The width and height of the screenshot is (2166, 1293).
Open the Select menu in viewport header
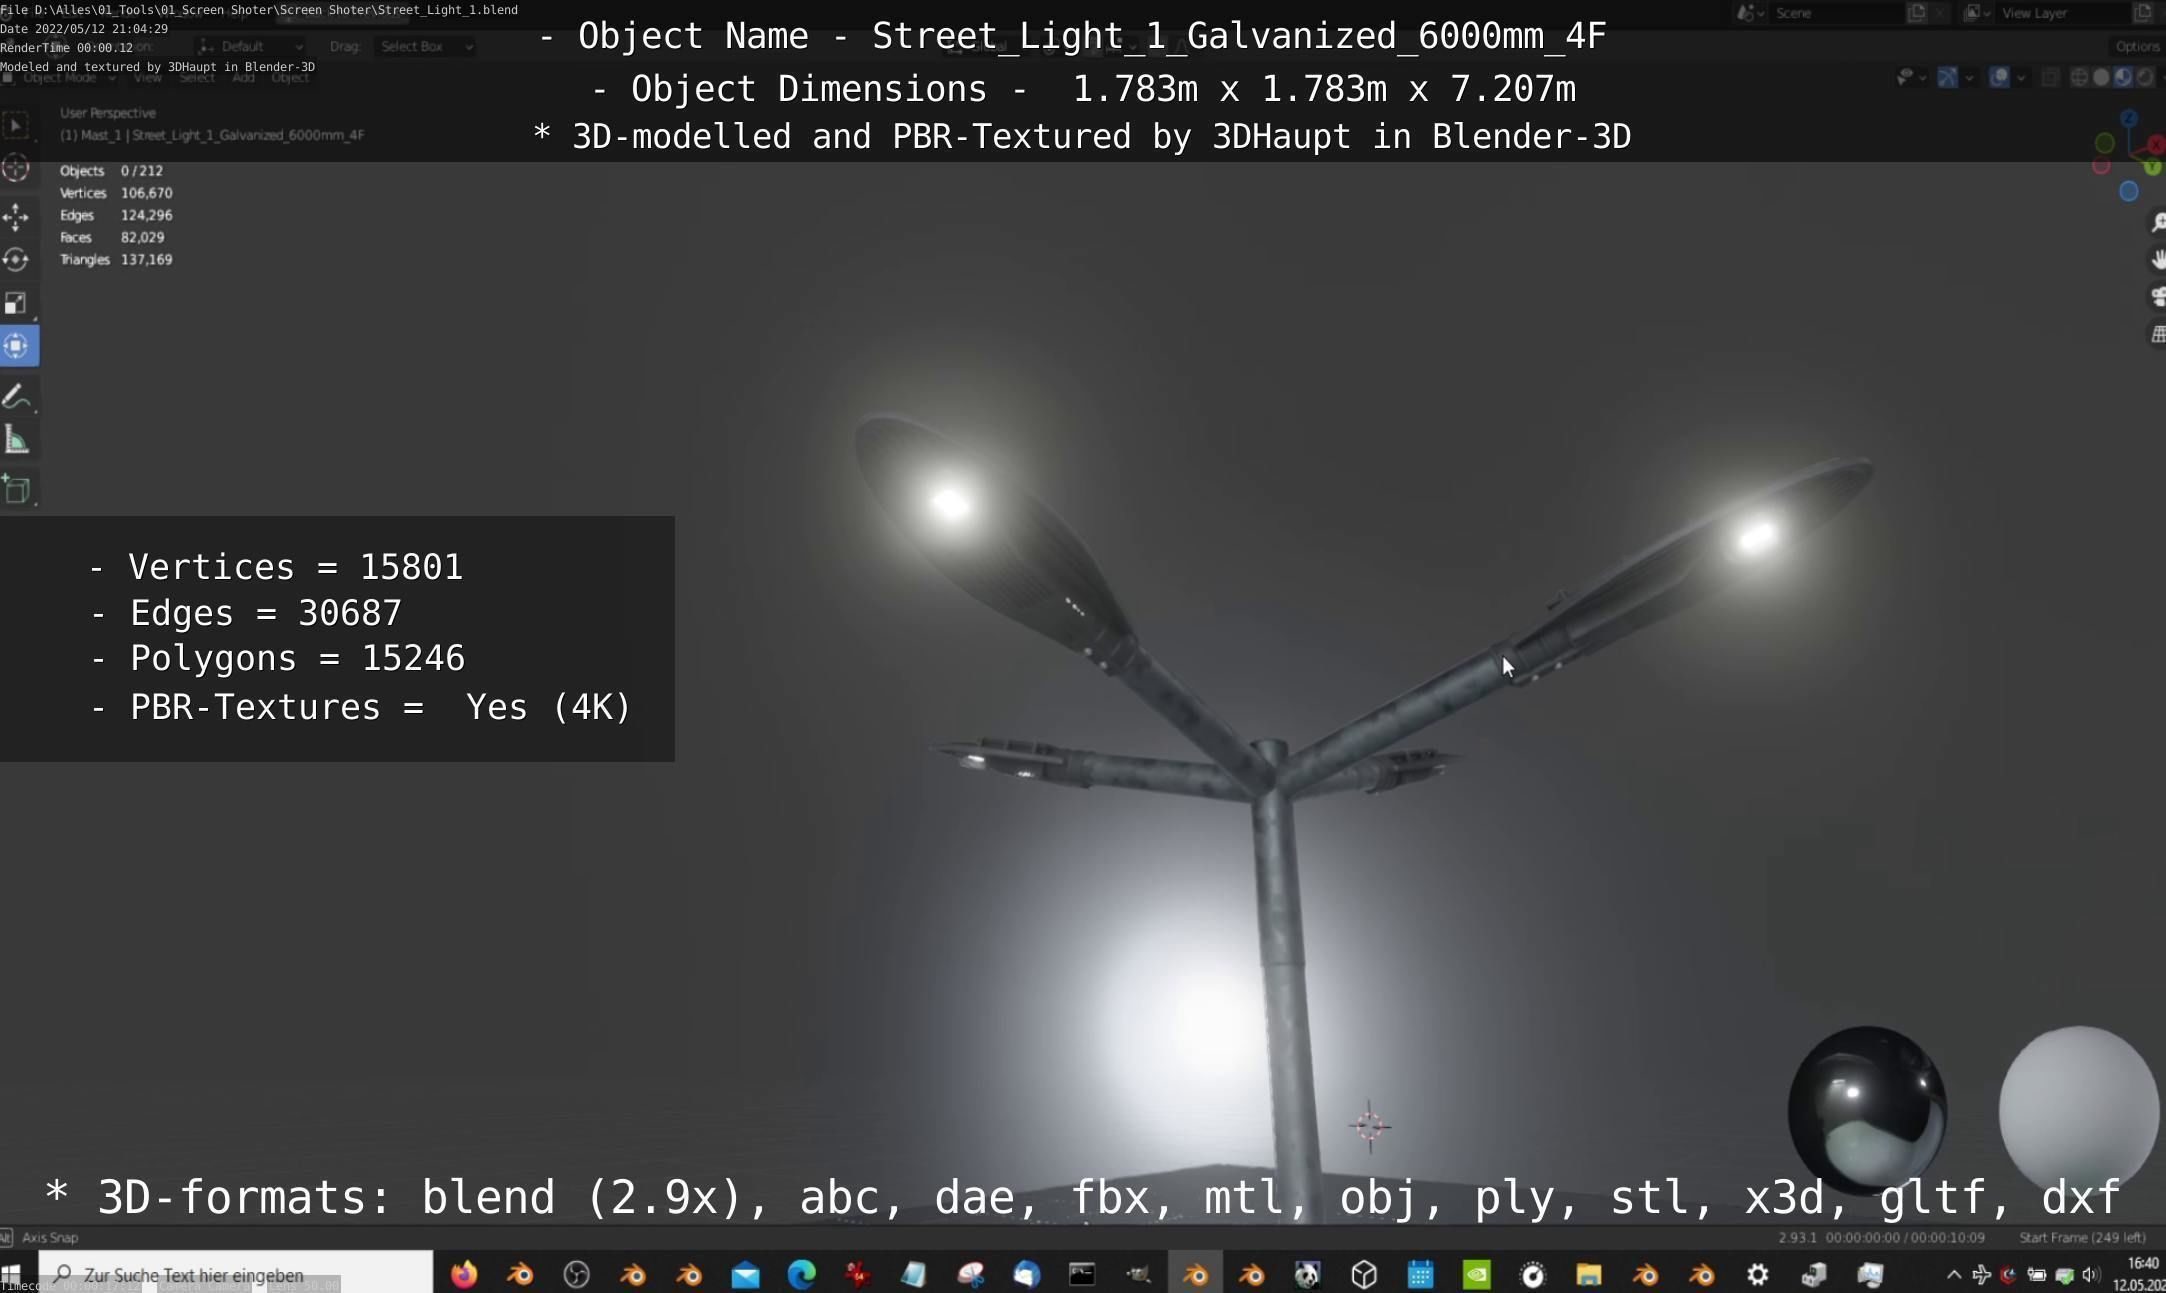[x=197, y=77]
